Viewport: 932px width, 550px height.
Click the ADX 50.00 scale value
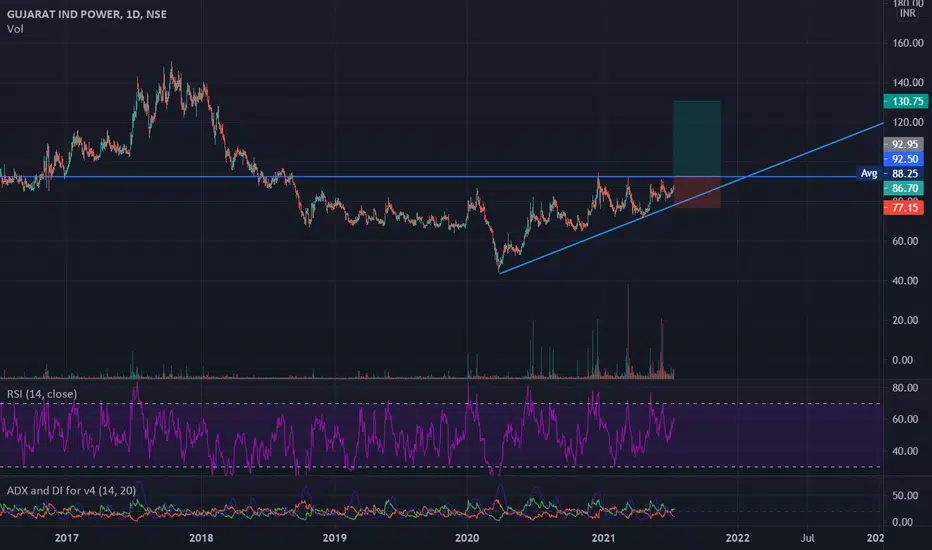click(x=905, y=496)
